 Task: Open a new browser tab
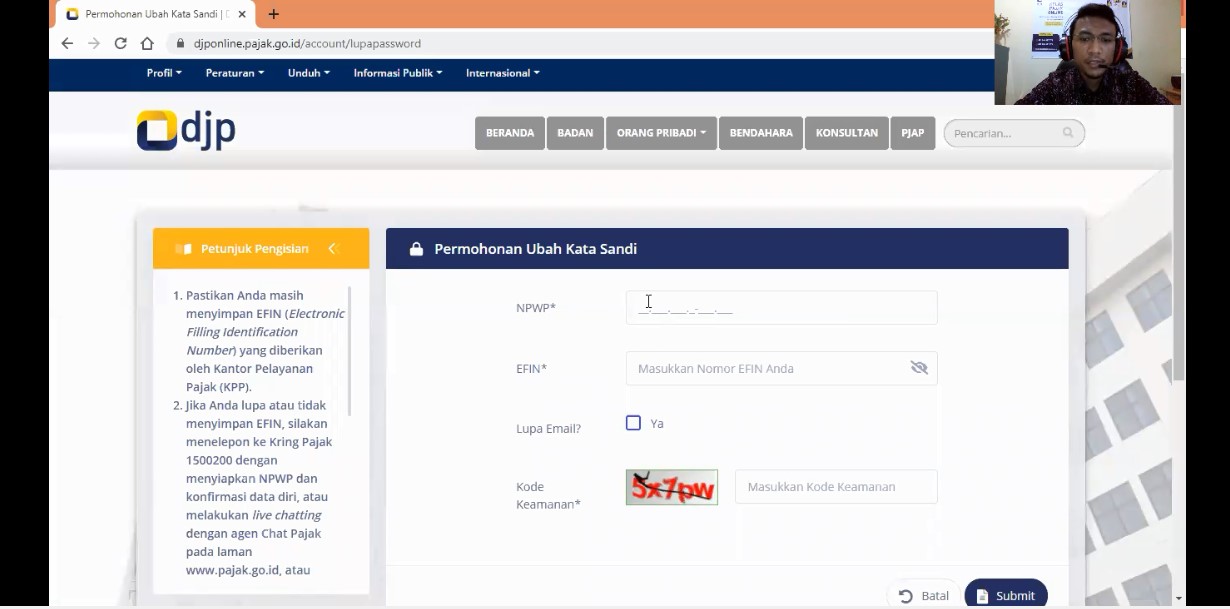point(273,14)
